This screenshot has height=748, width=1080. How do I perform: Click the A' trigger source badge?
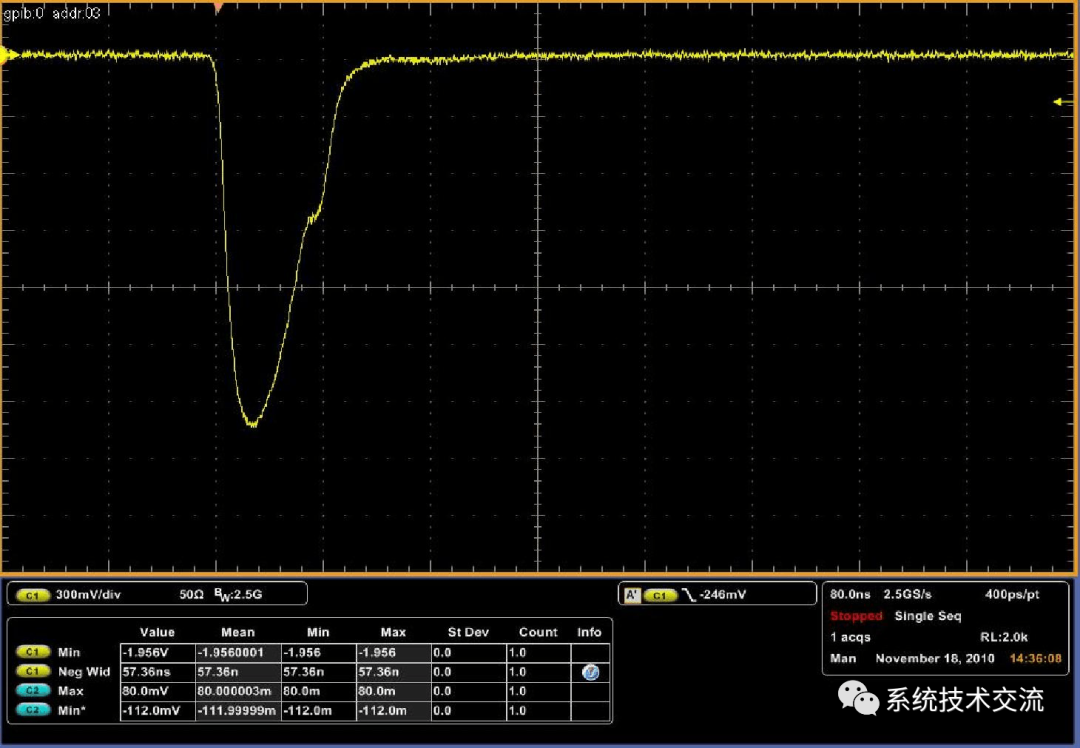click(631, 594)
